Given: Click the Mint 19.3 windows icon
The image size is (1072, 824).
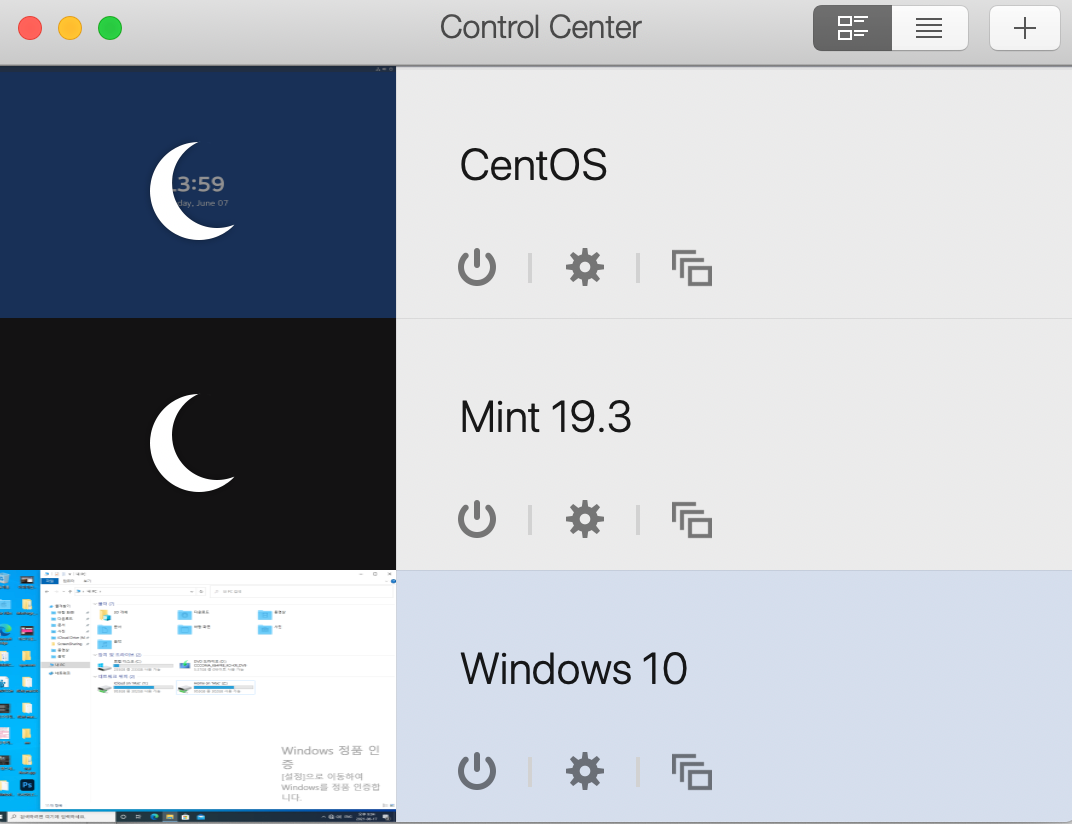Looking at the screenshot, I should [692, 520].
